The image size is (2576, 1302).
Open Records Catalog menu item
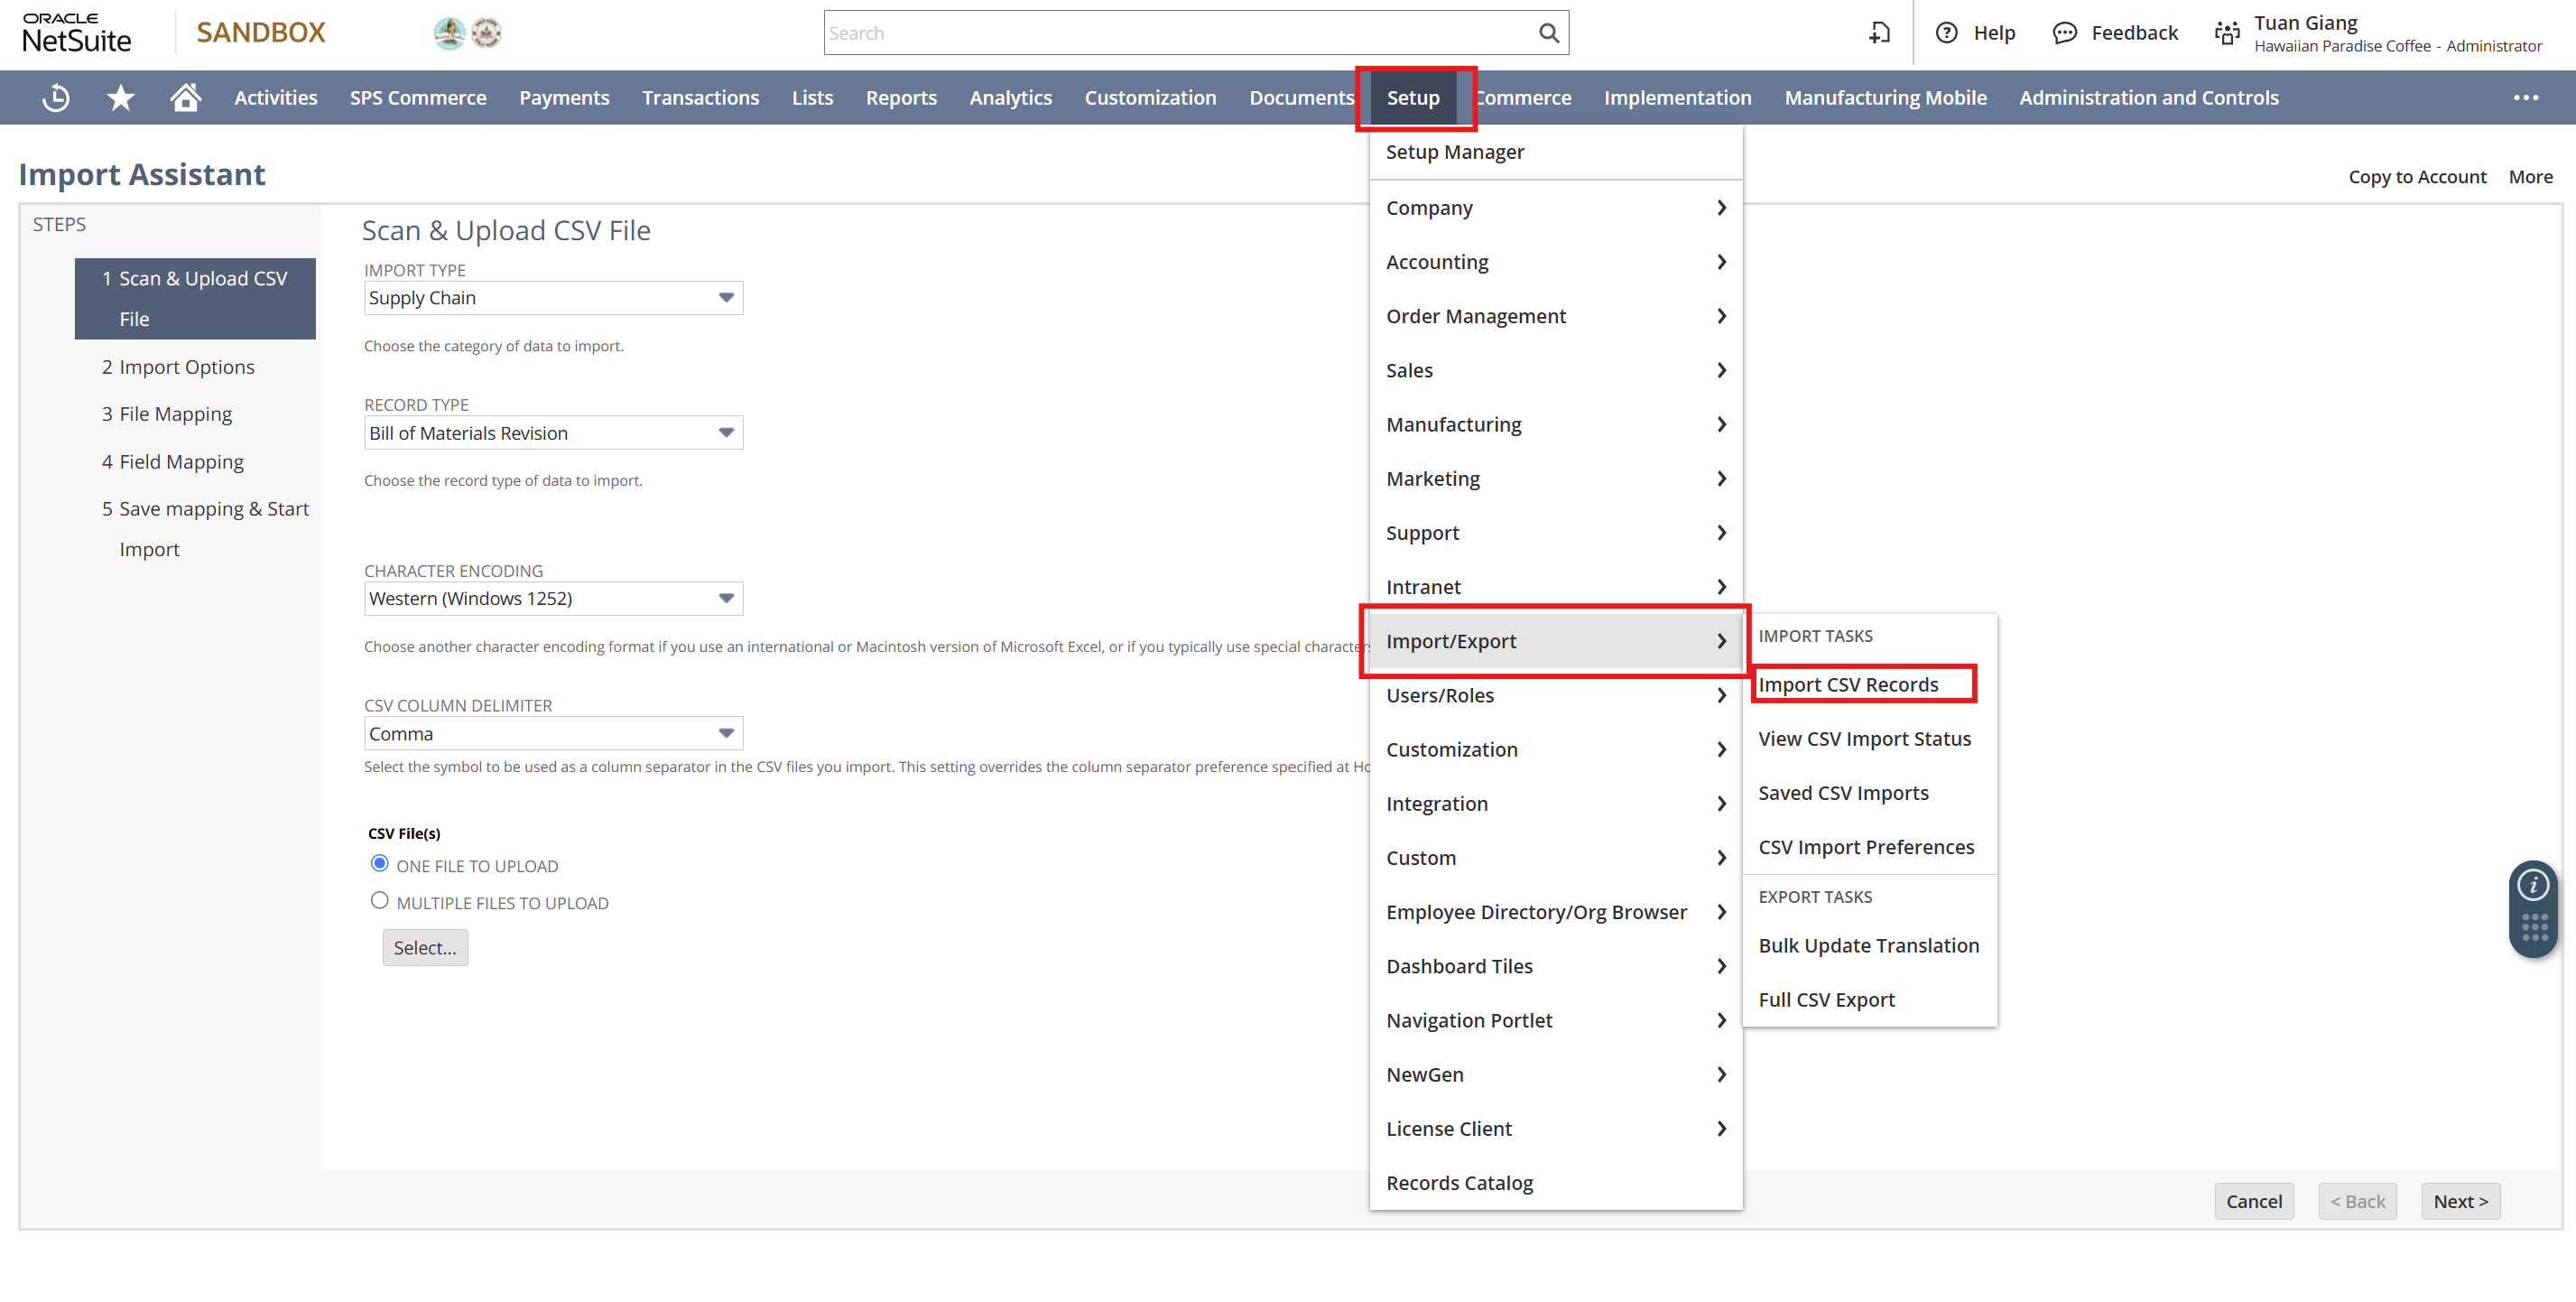(x=1555, y=1183)
